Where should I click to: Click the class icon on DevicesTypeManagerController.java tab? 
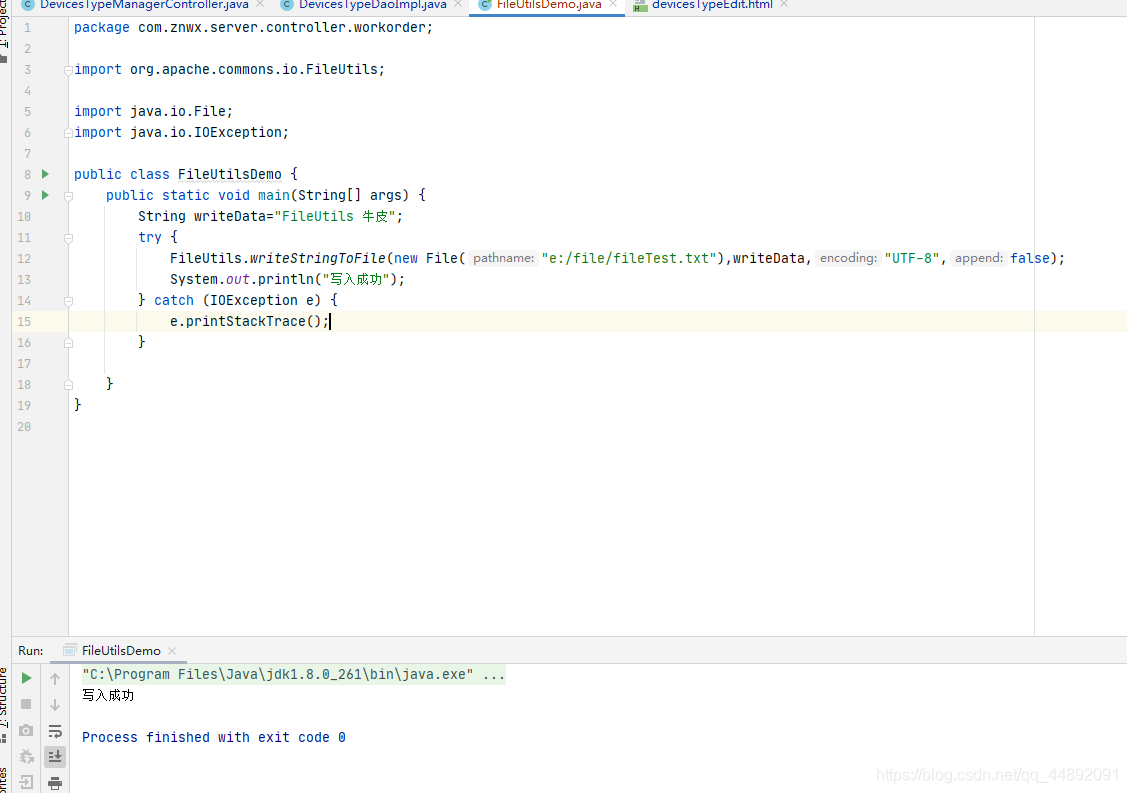(x=28, y=4)
